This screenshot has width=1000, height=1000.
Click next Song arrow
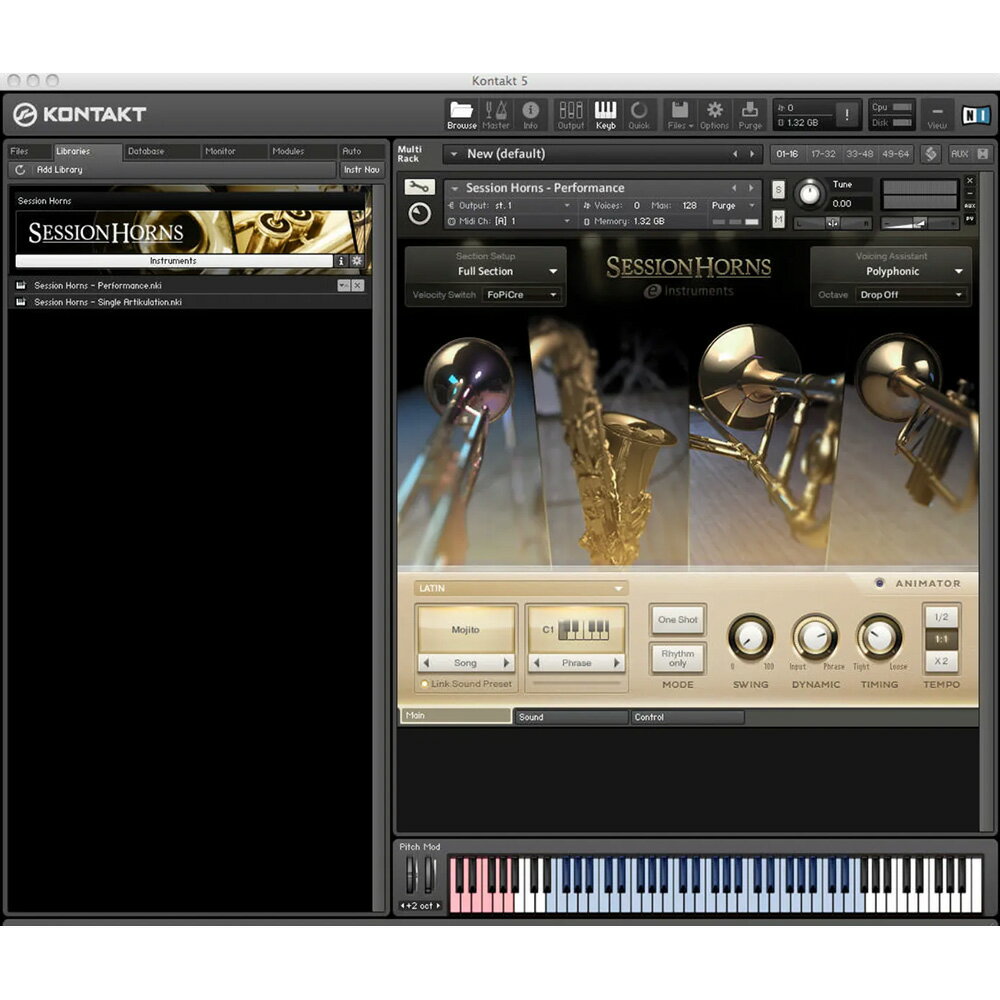506,663
